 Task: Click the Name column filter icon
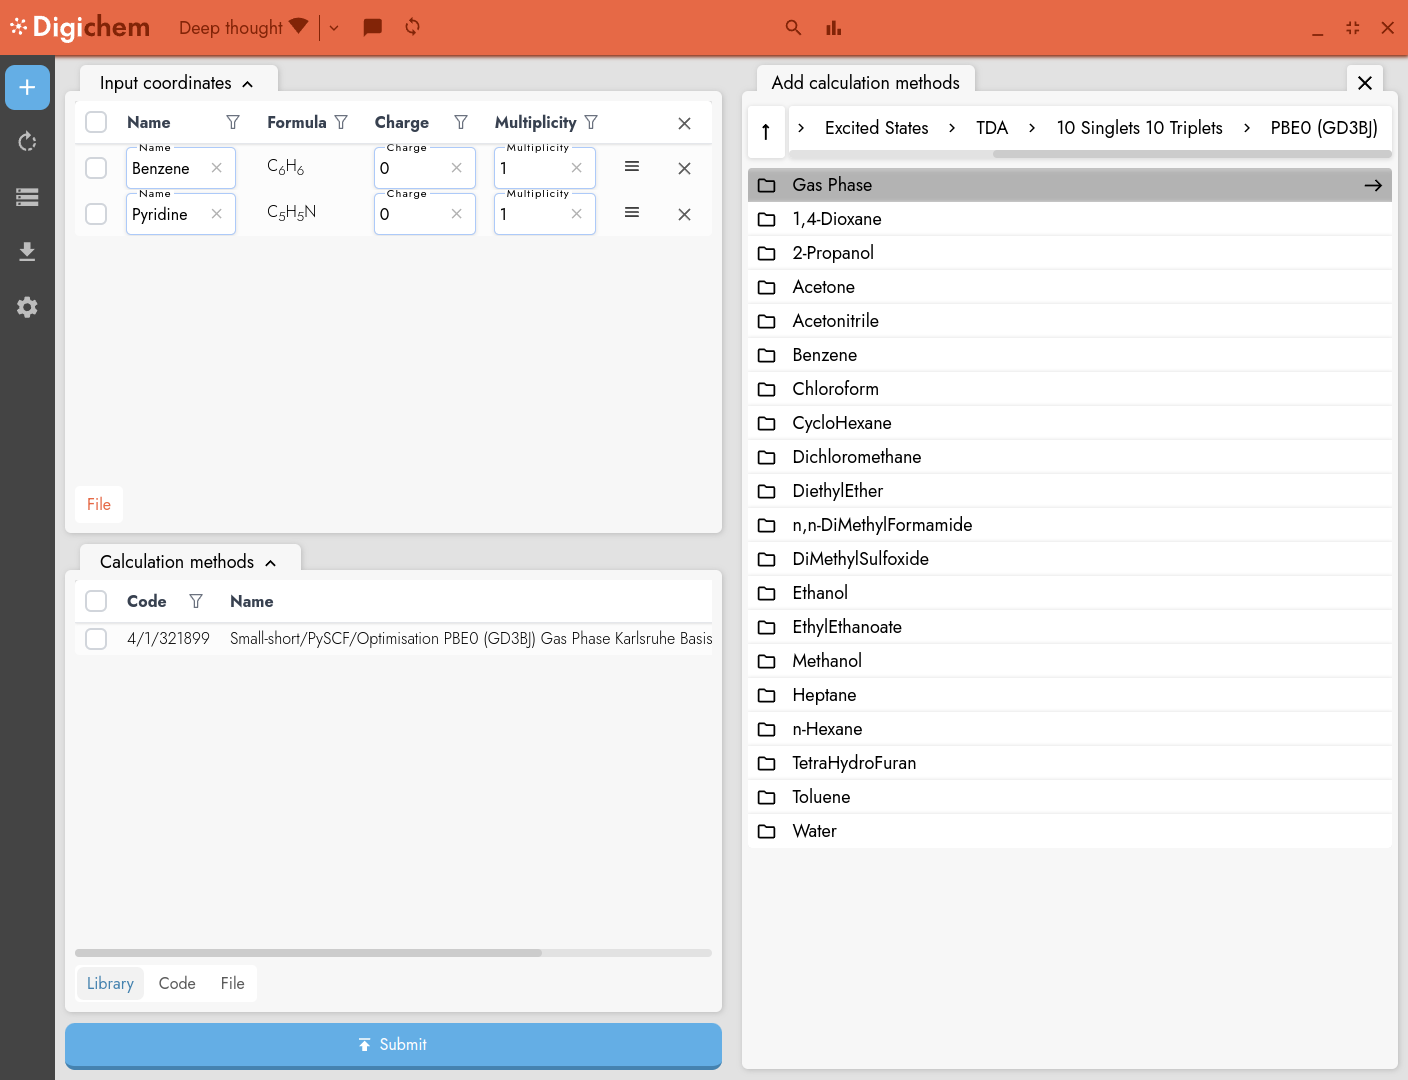[x=233, y=122]
